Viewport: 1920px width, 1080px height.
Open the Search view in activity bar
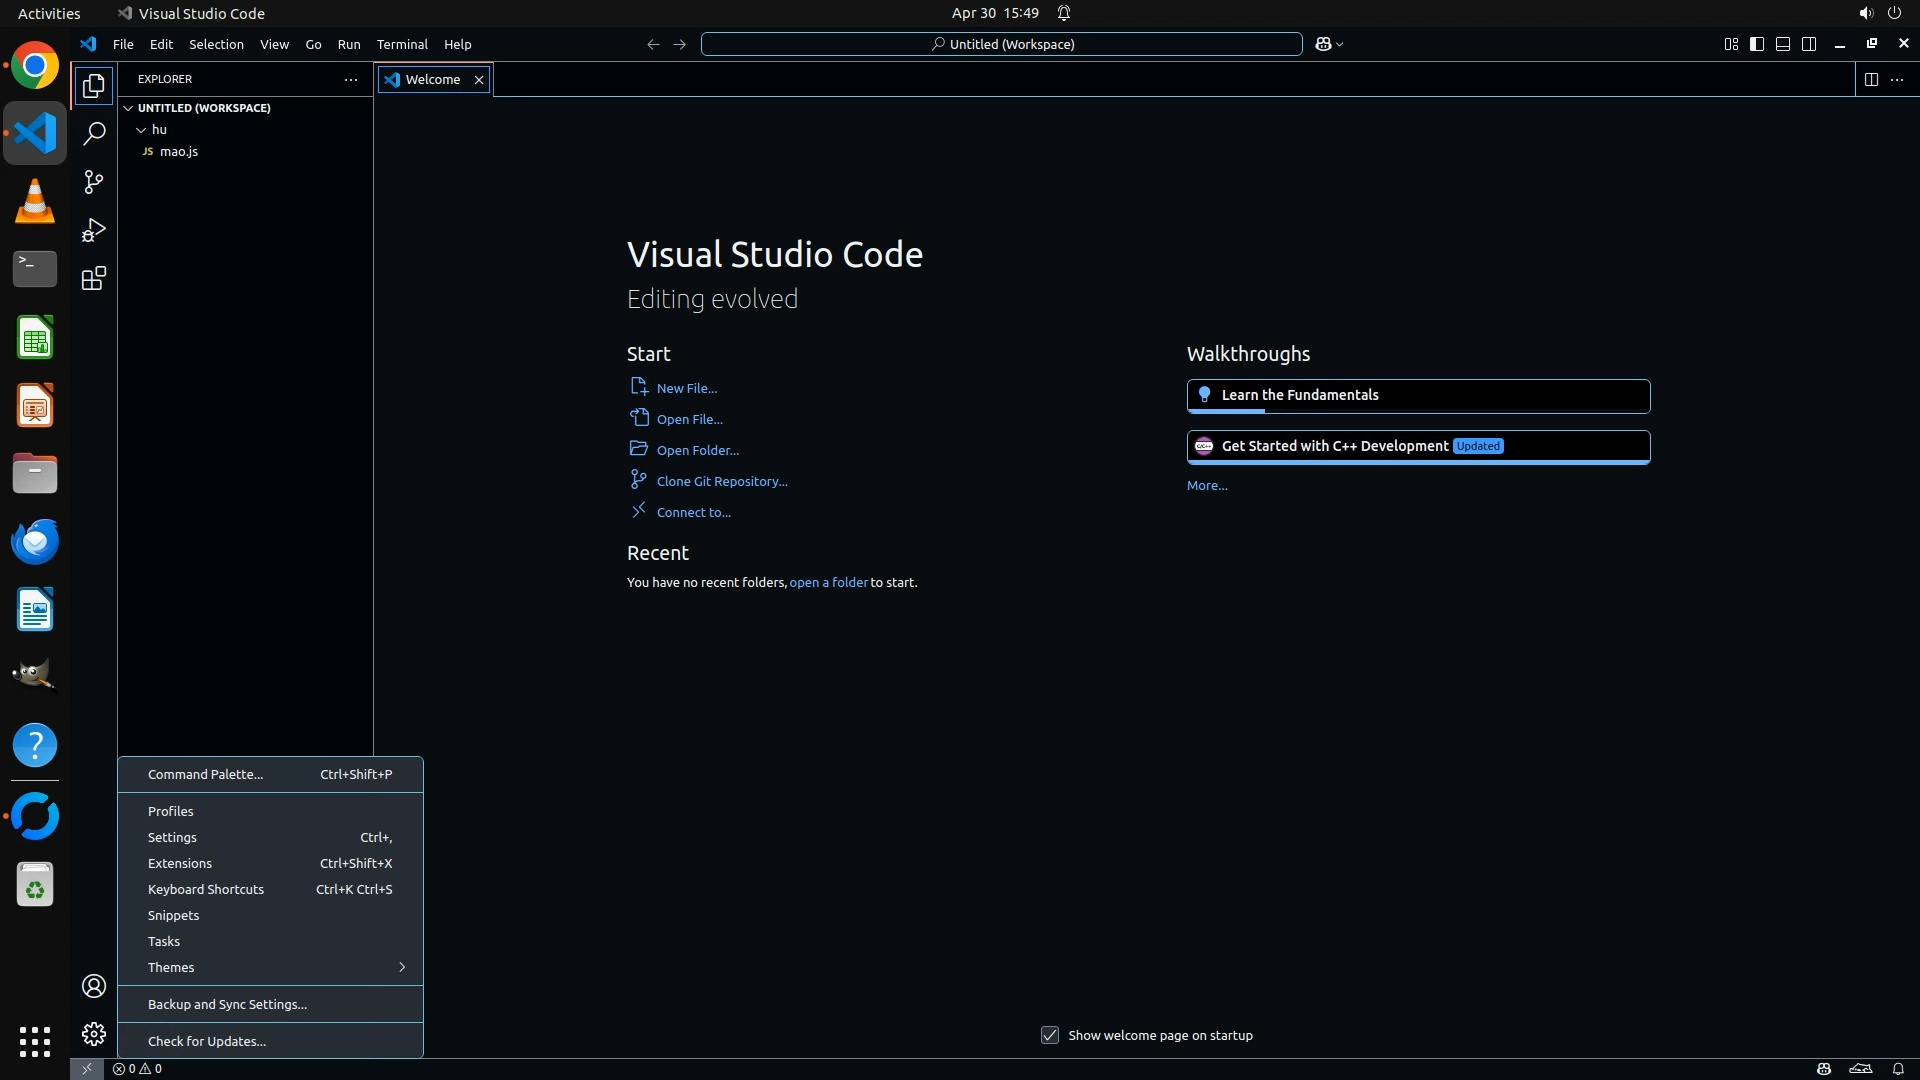94,133
